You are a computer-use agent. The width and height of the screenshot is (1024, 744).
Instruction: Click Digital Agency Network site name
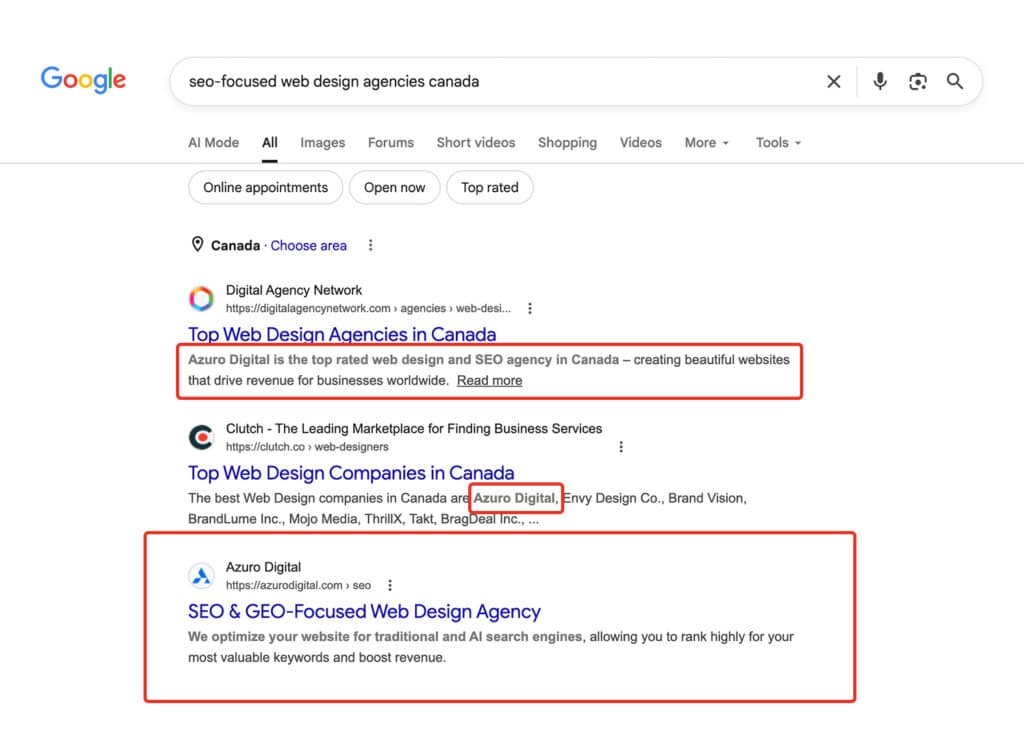click(294, 290)
